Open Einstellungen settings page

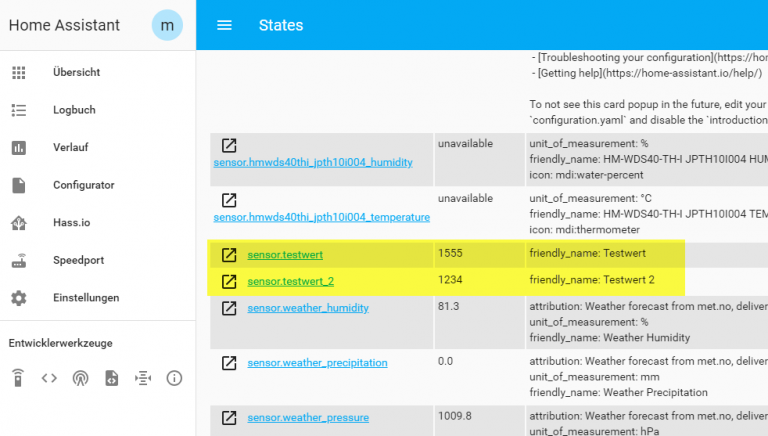pos(86,298)
